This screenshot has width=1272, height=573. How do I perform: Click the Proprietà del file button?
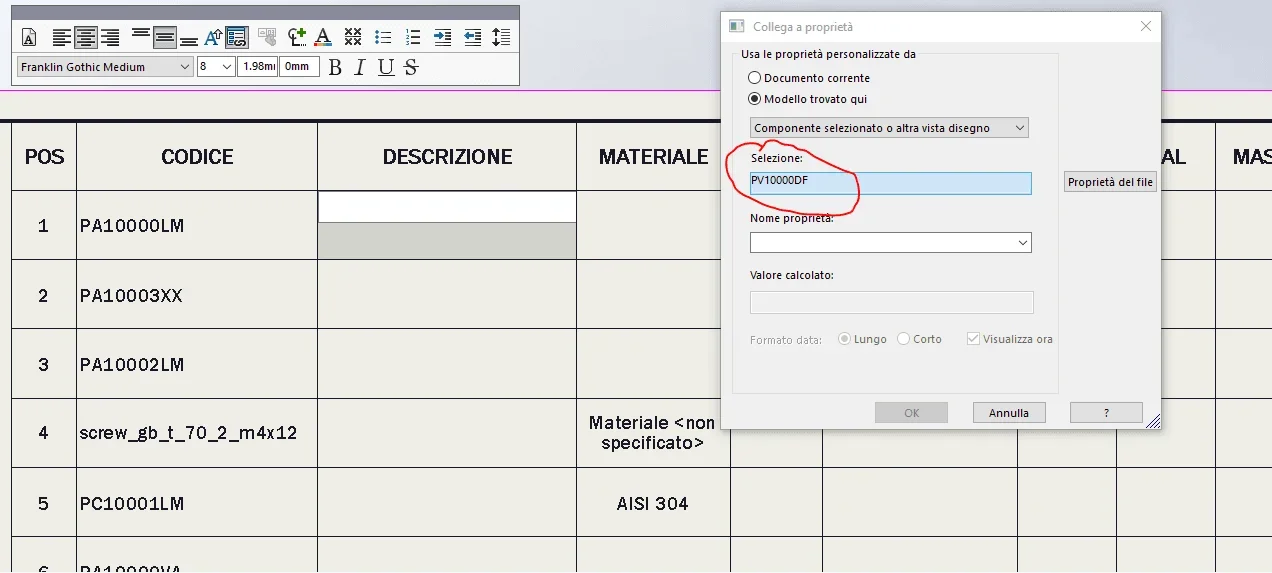point(1110,182)
